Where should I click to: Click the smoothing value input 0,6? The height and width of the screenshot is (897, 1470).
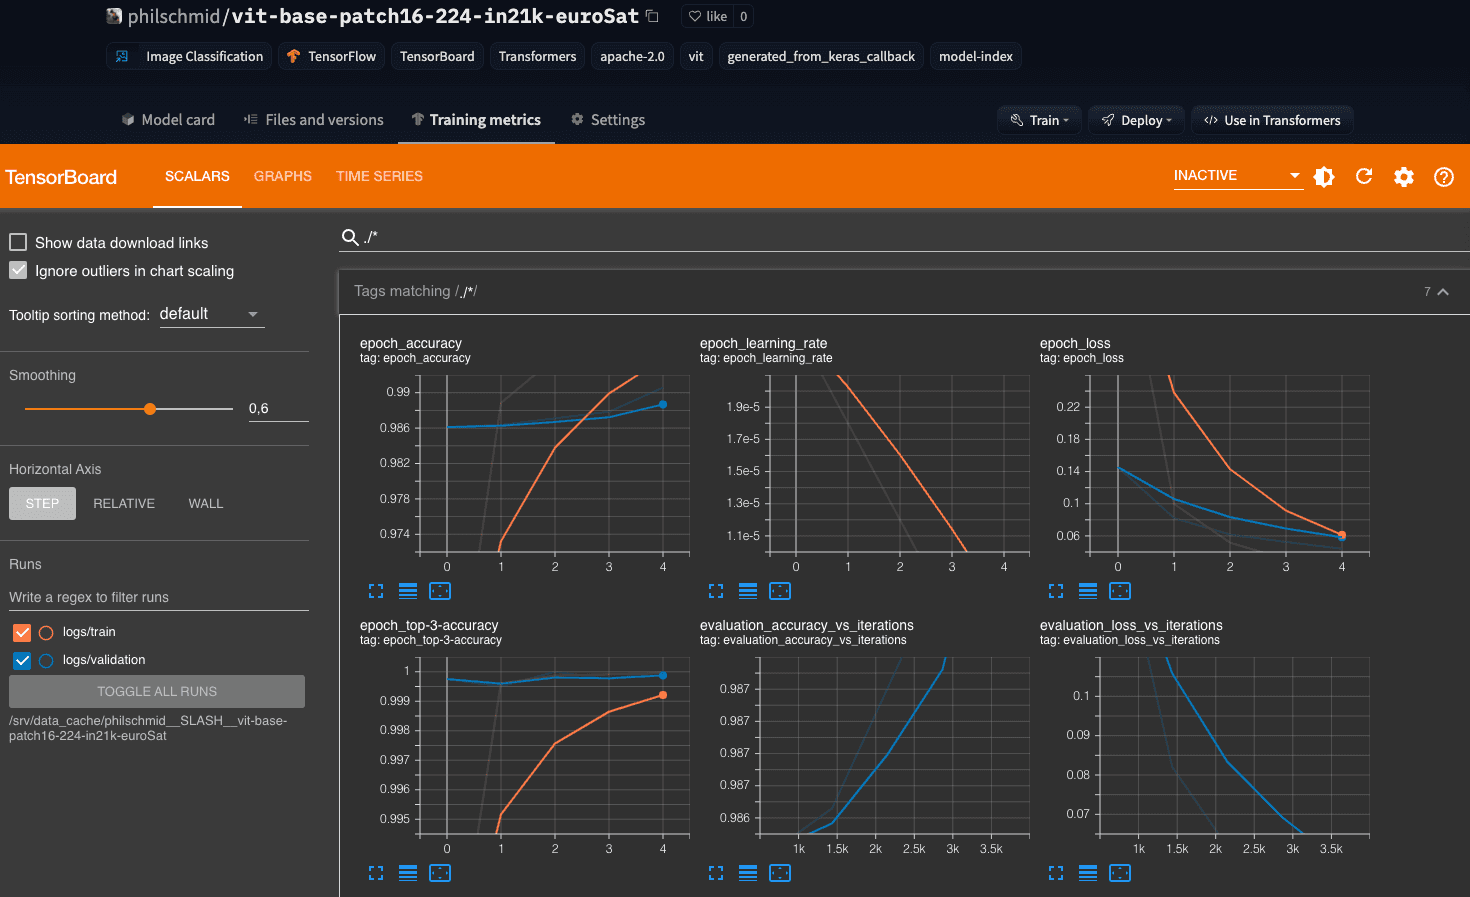(278, 409)
